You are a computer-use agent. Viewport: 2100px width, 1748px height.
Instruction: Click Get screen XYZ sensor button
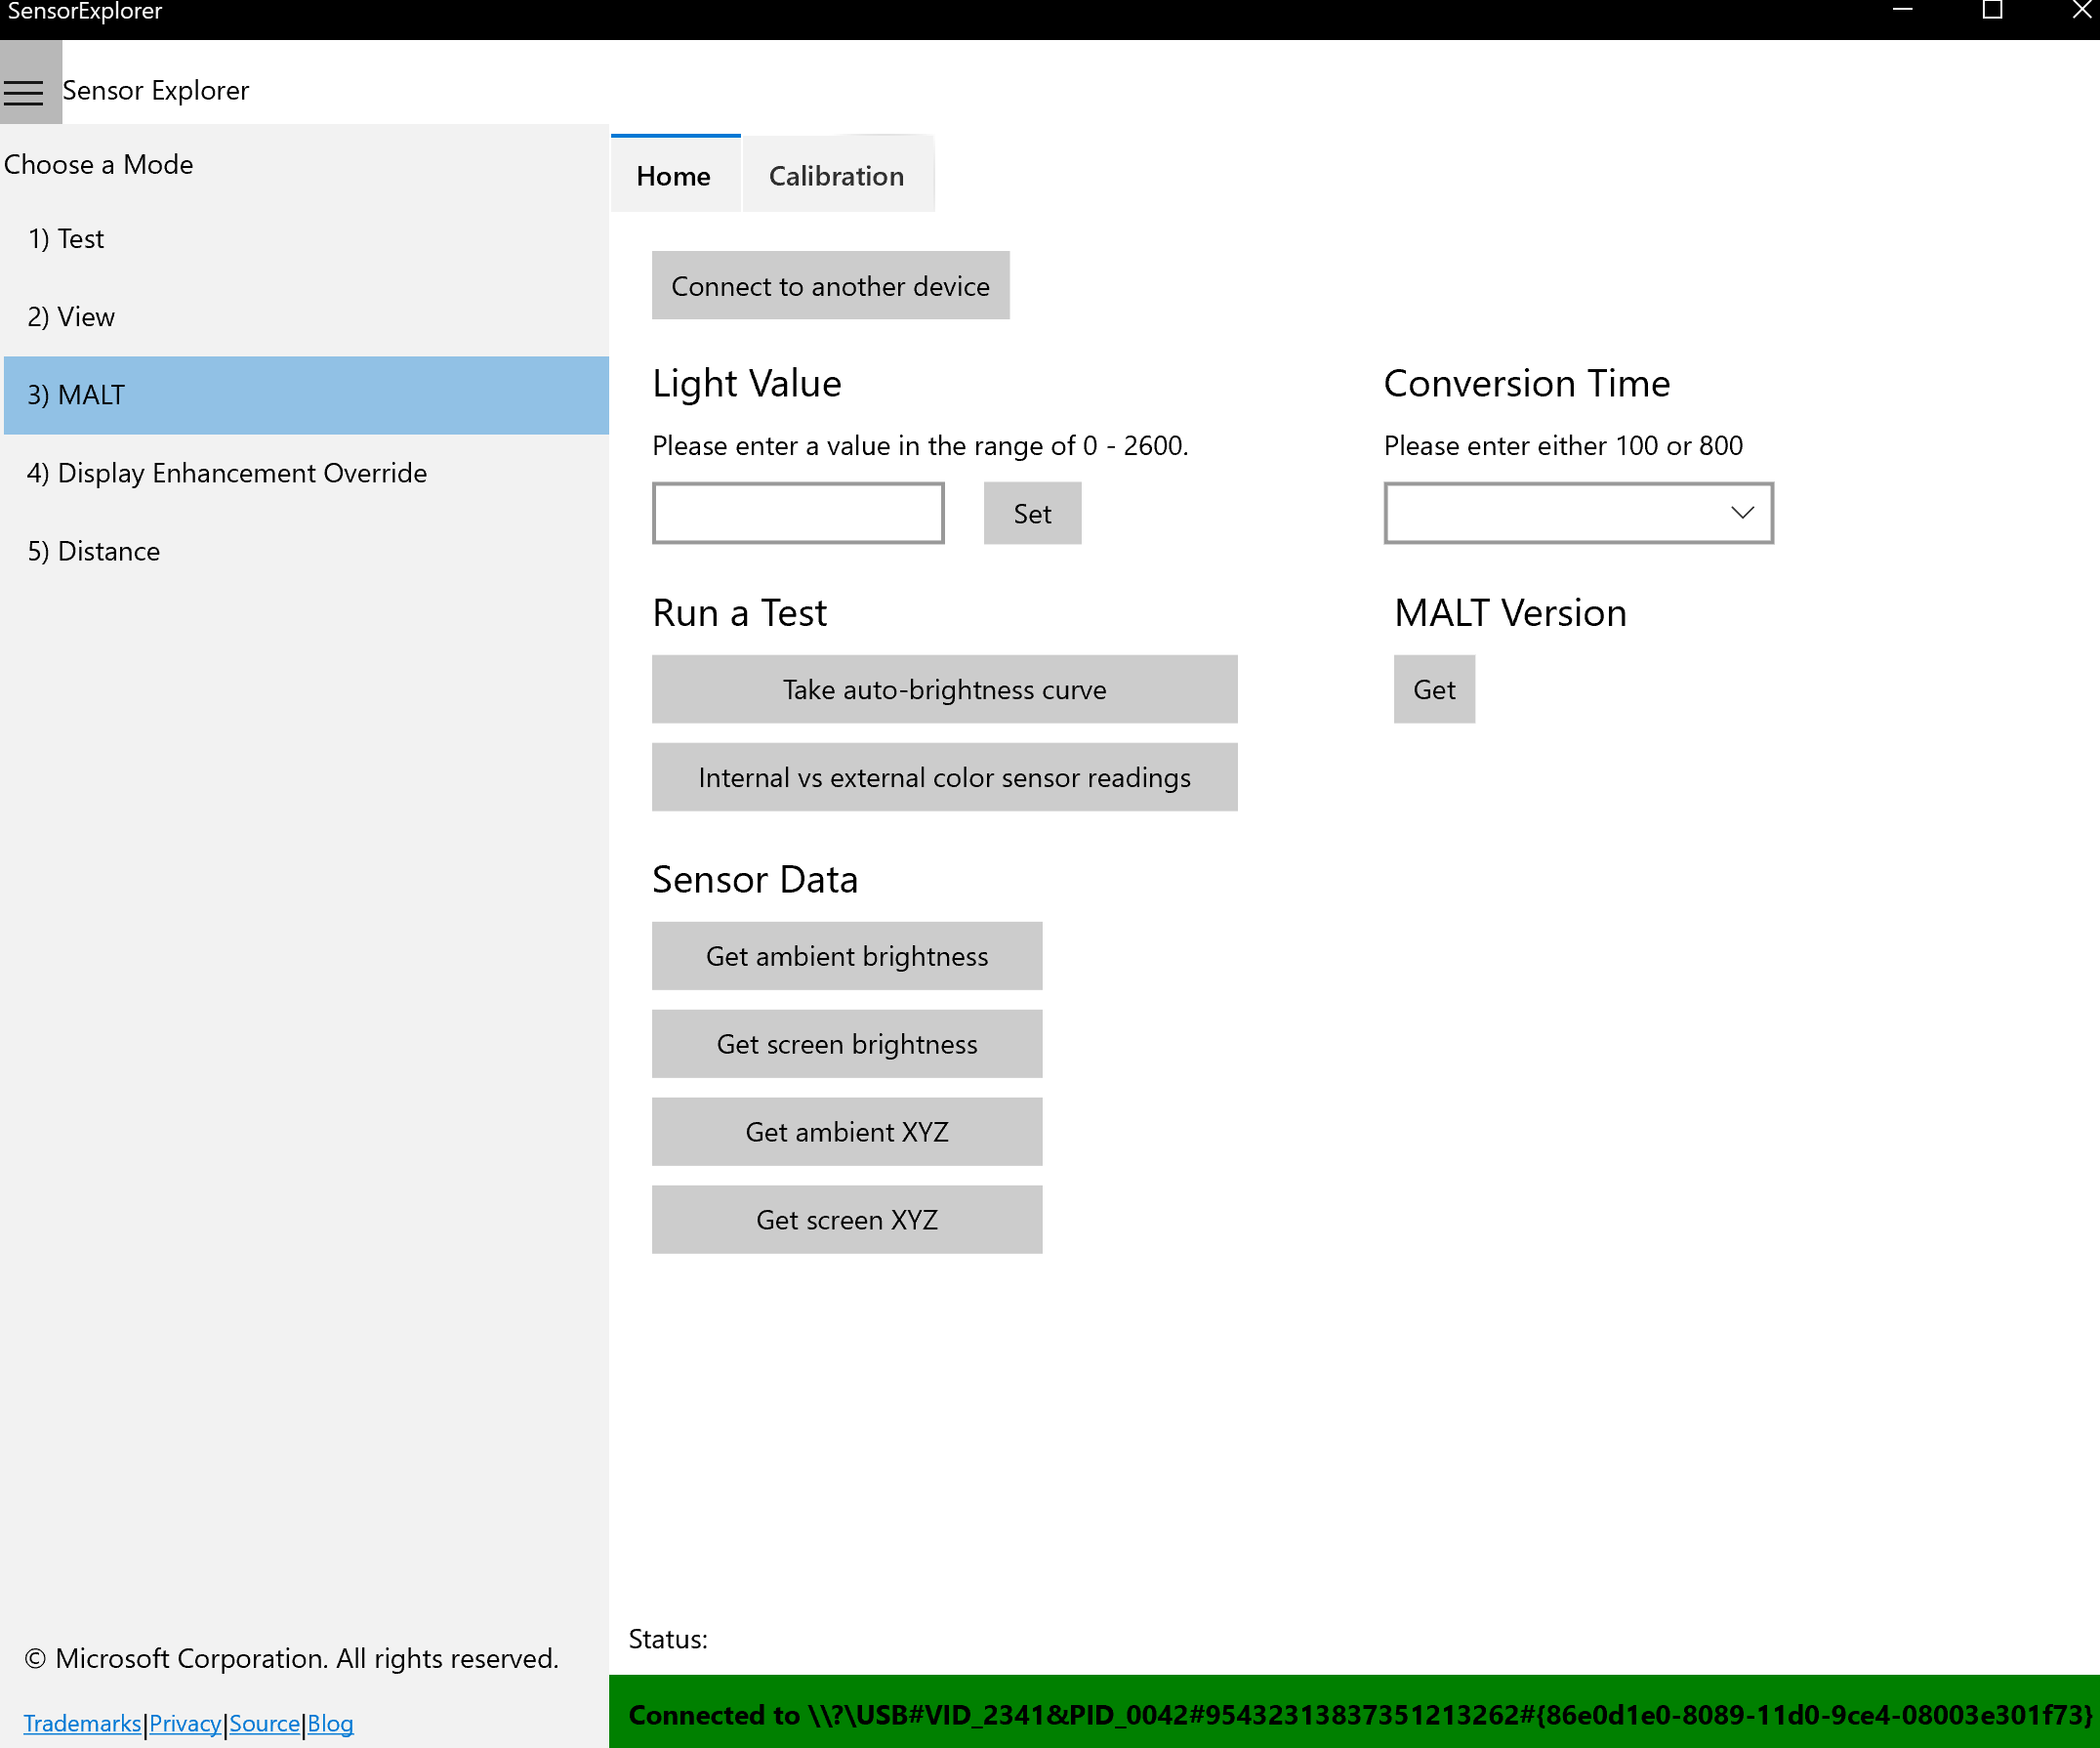tap(847, 1218)
